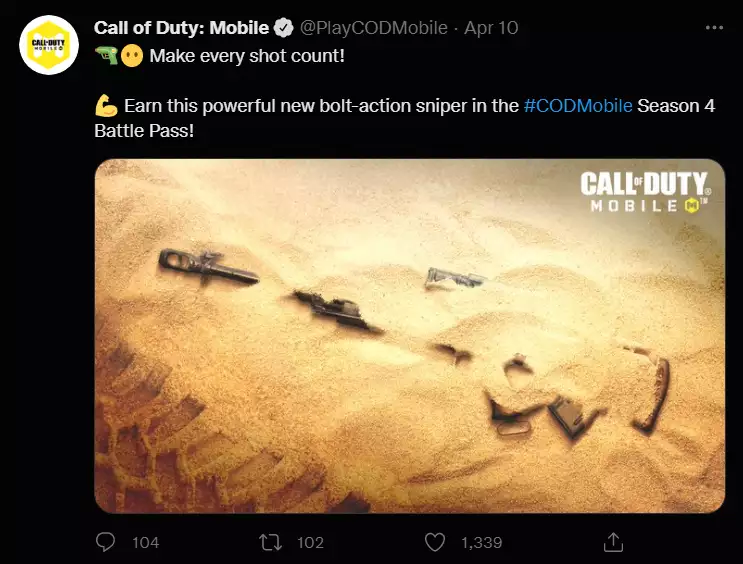Click the flexed bicep emoji
This screenshot has height=564, width=743.
(105, 106)
